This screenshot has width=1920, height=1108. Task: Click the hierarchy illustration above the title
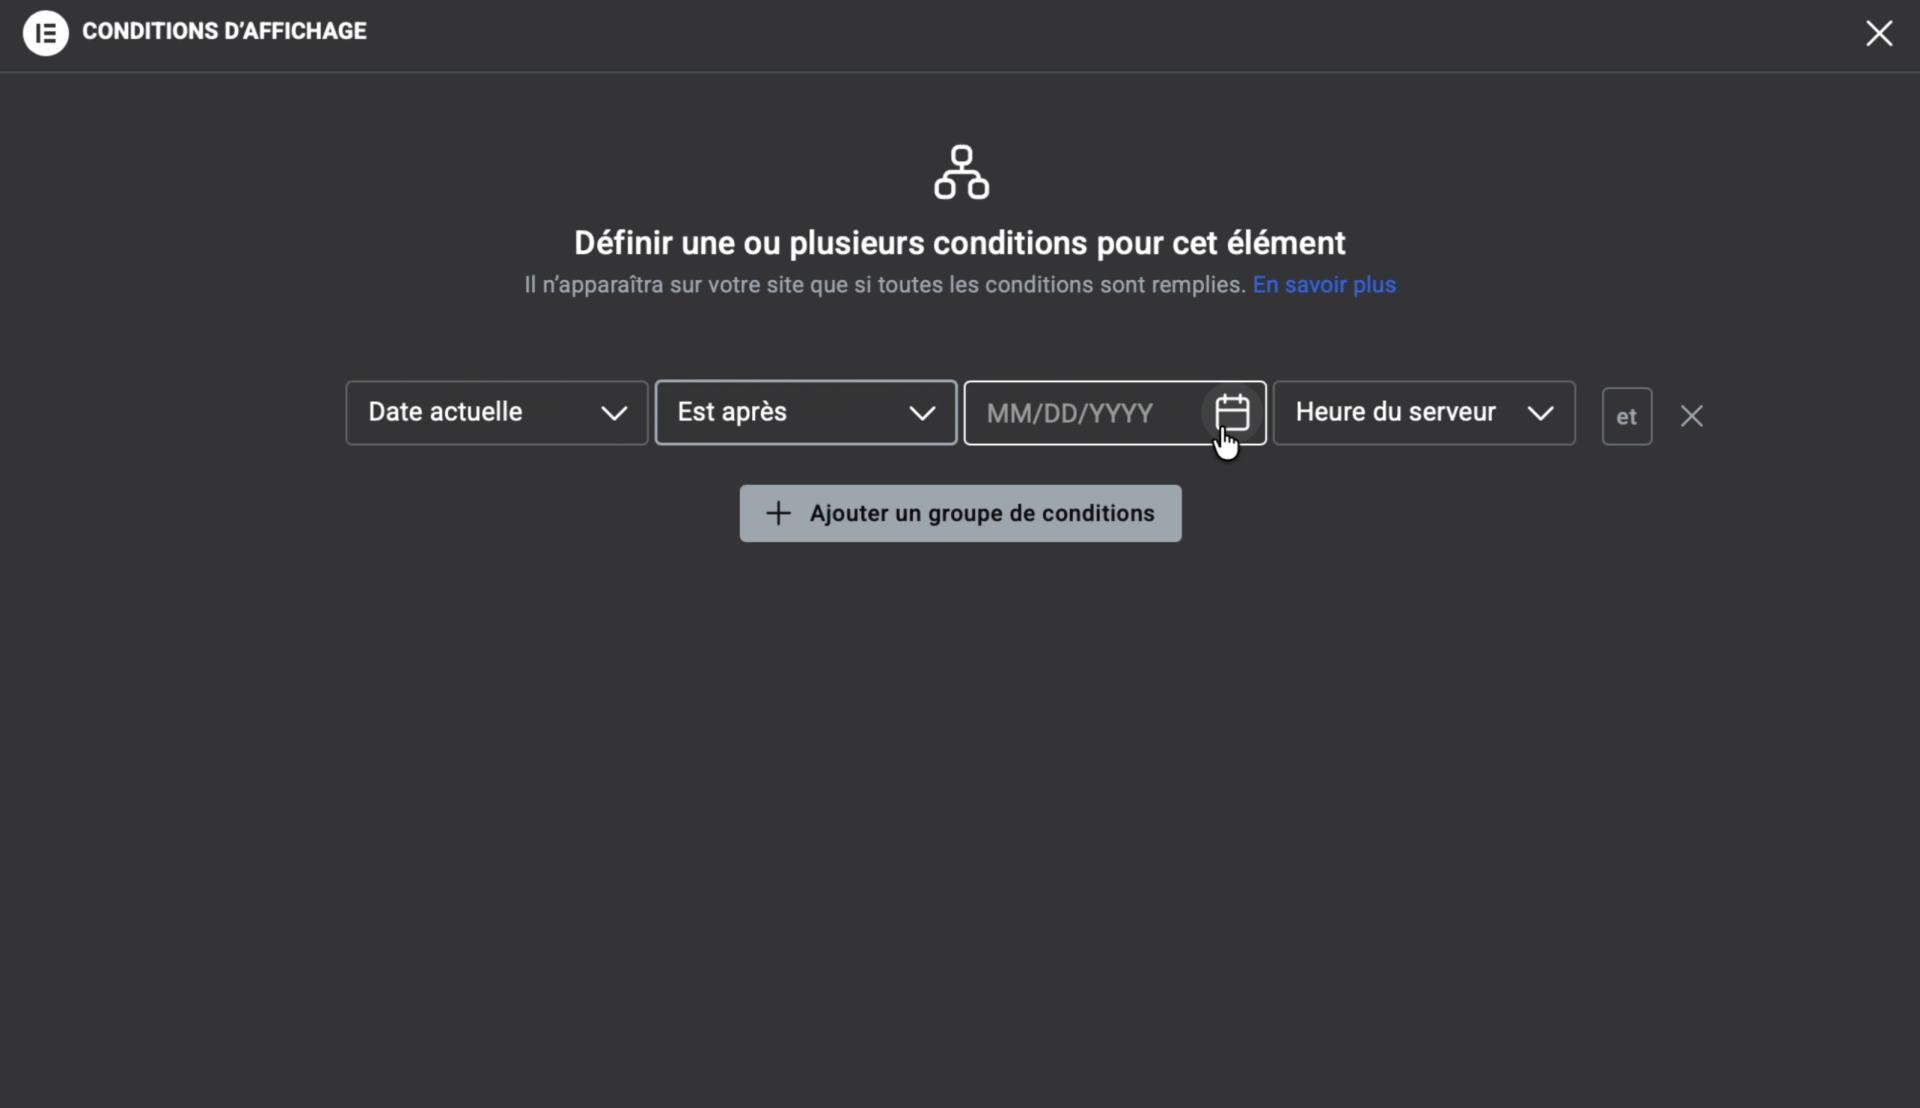[x=959, y=172]
